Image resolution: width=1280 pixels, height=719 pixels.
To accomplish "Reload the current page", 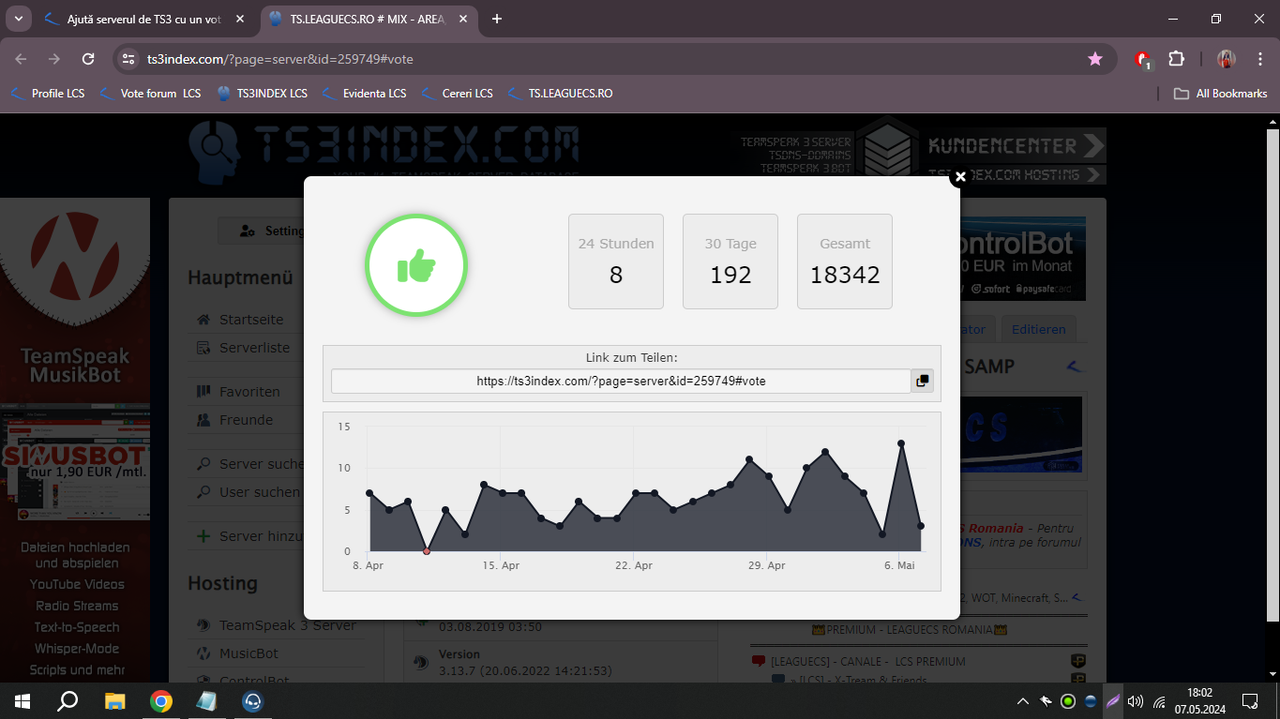I will click(88, 59).
